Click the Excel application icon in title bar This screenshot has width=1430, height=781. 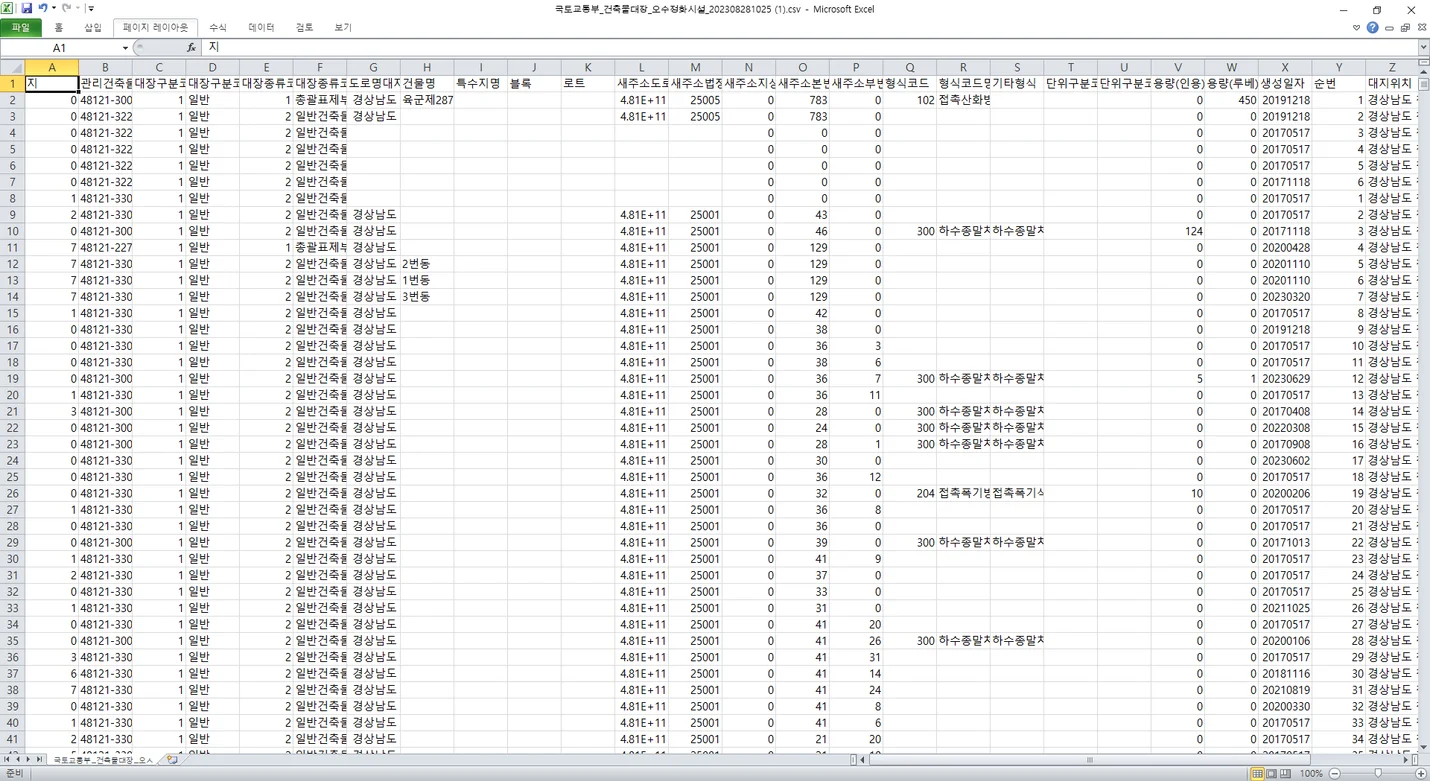tap(8, 8)
